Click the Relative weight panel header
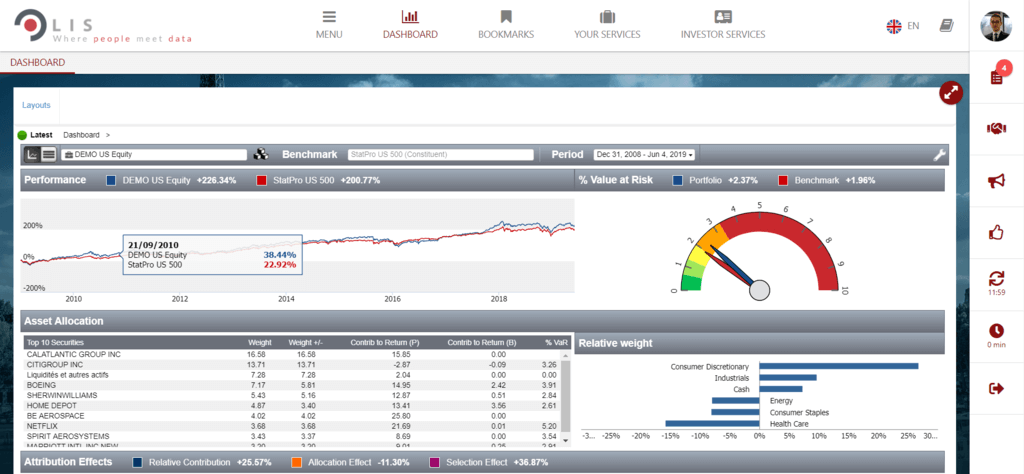 pos(760,343)
